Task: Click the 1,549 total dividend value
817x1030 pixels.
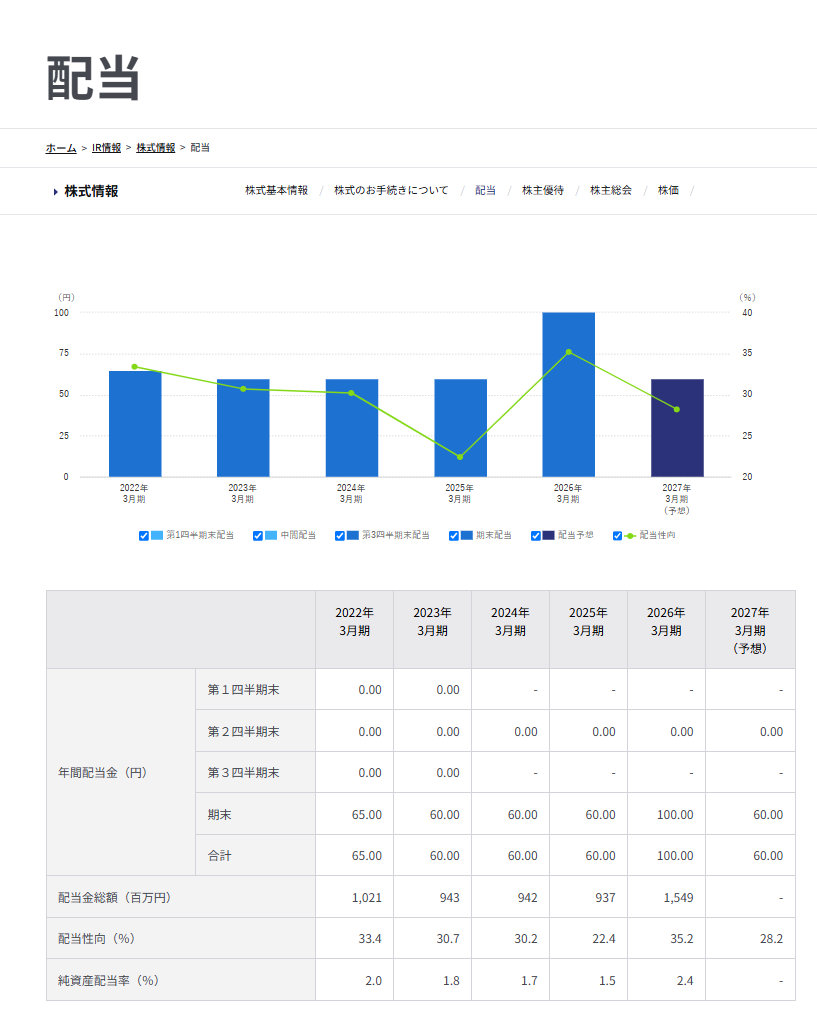Action: click(x=678, y=898)
